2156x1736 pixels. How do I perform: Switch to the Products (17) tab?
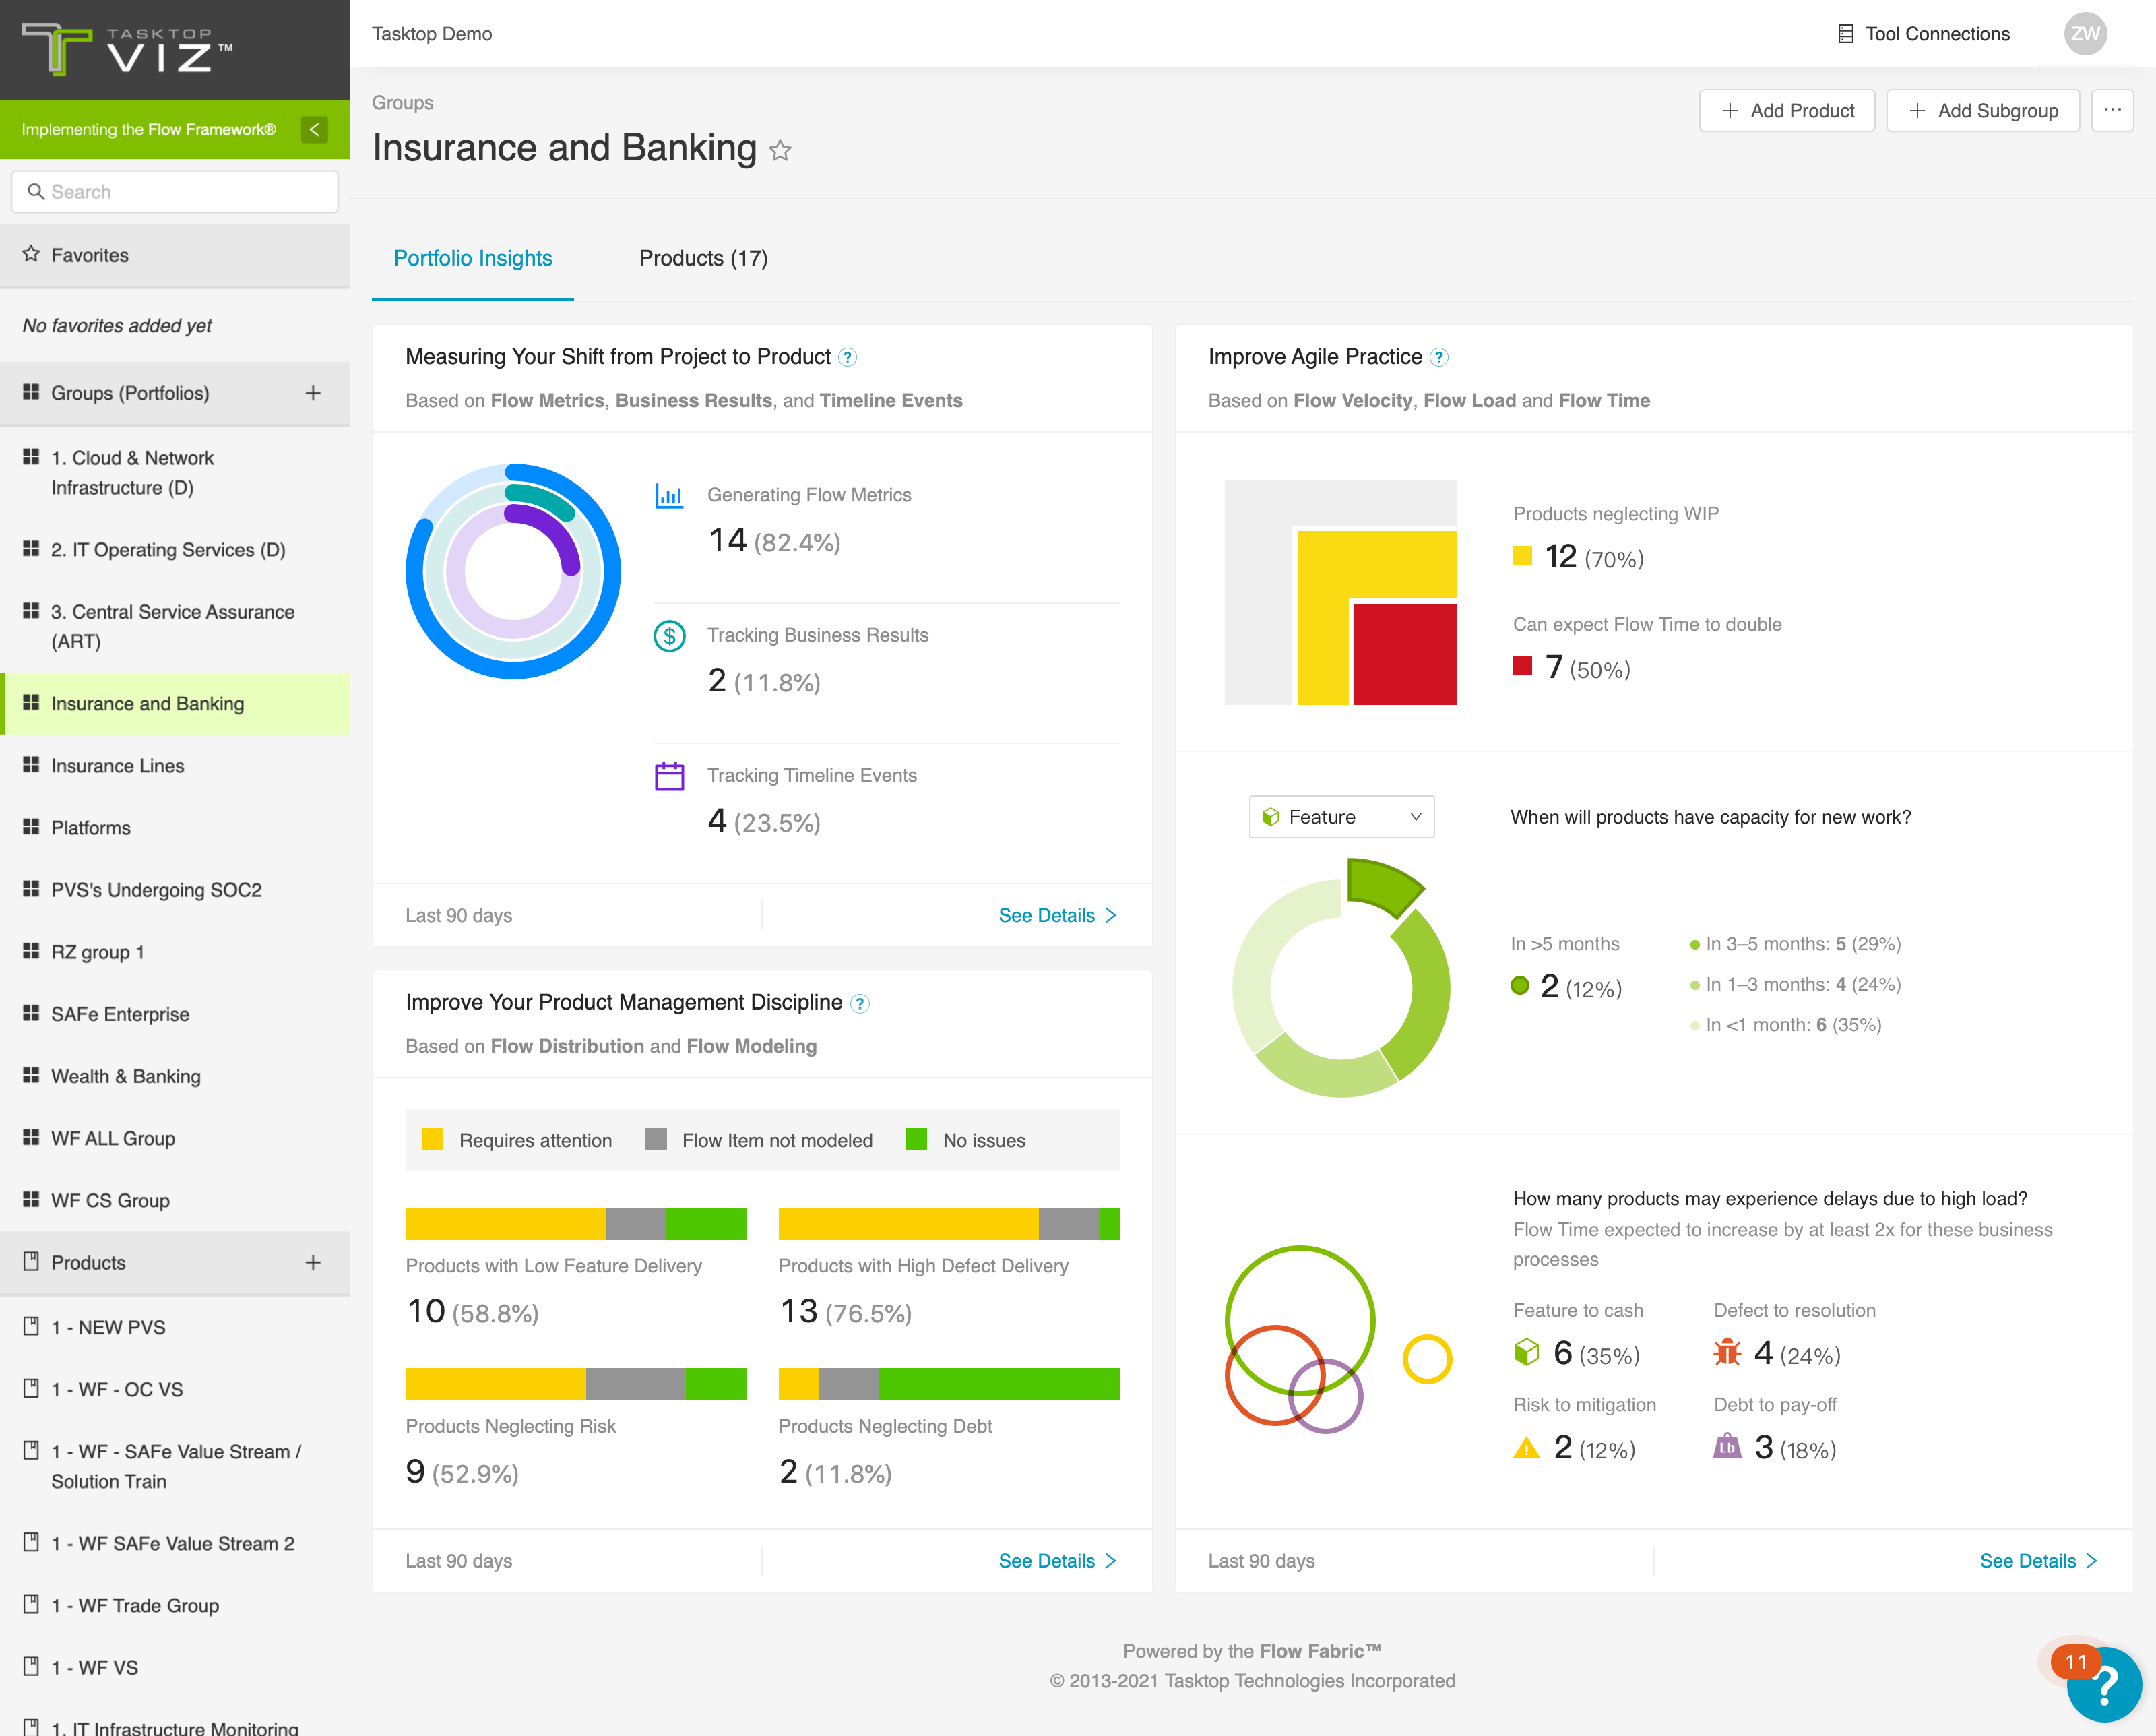(703, 259)
